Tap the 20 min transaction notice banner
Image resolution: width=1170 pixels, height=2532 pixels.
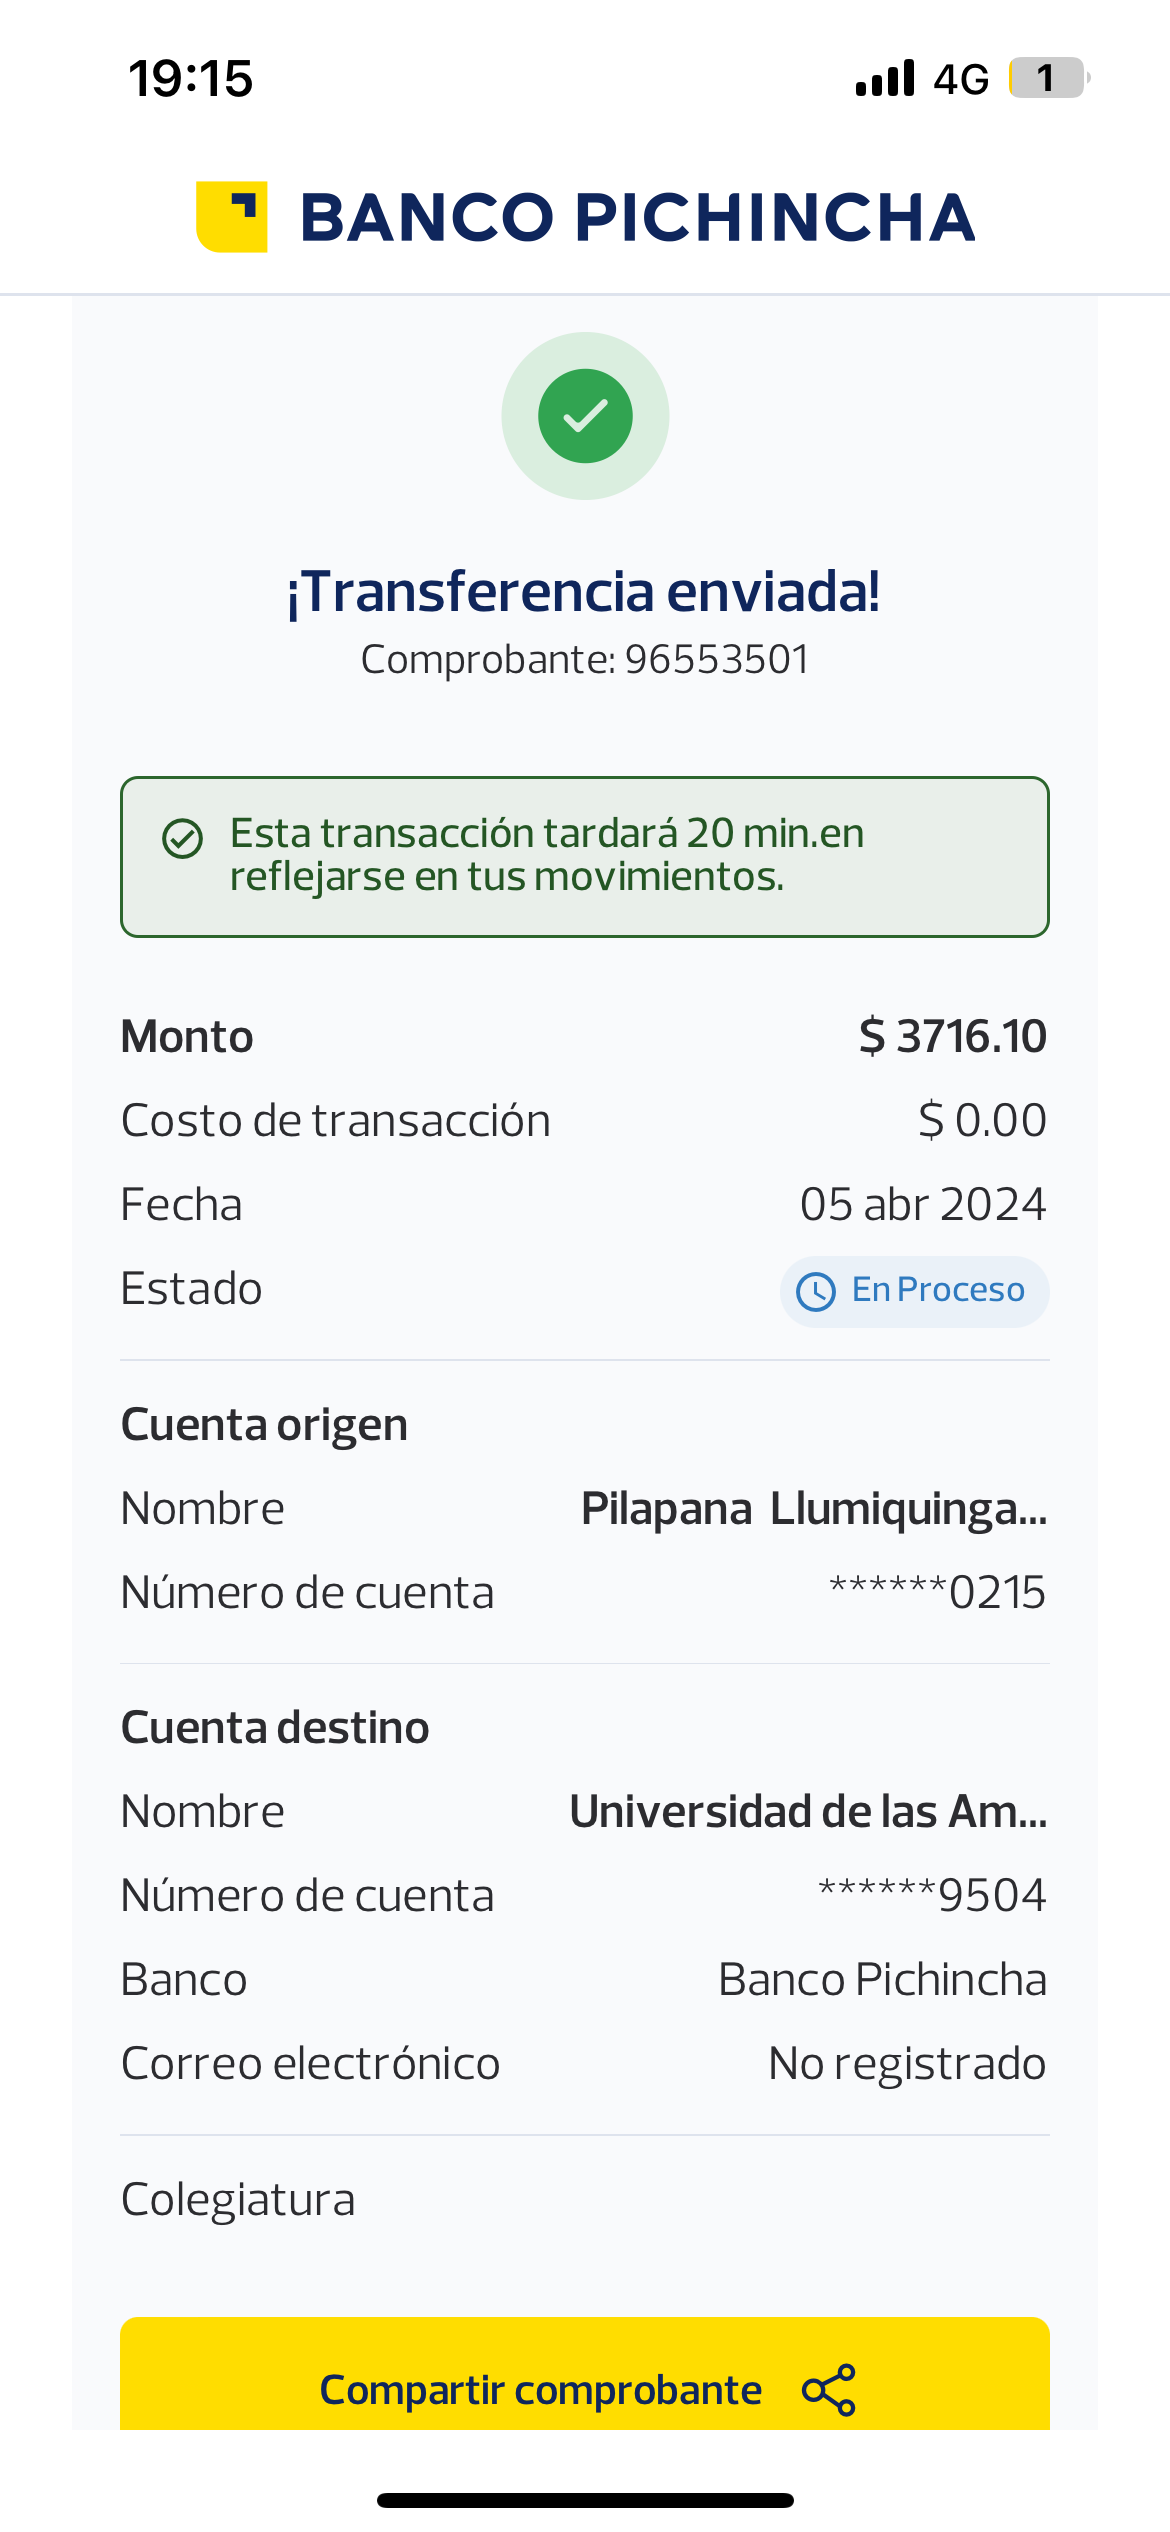tap(585, 856)
